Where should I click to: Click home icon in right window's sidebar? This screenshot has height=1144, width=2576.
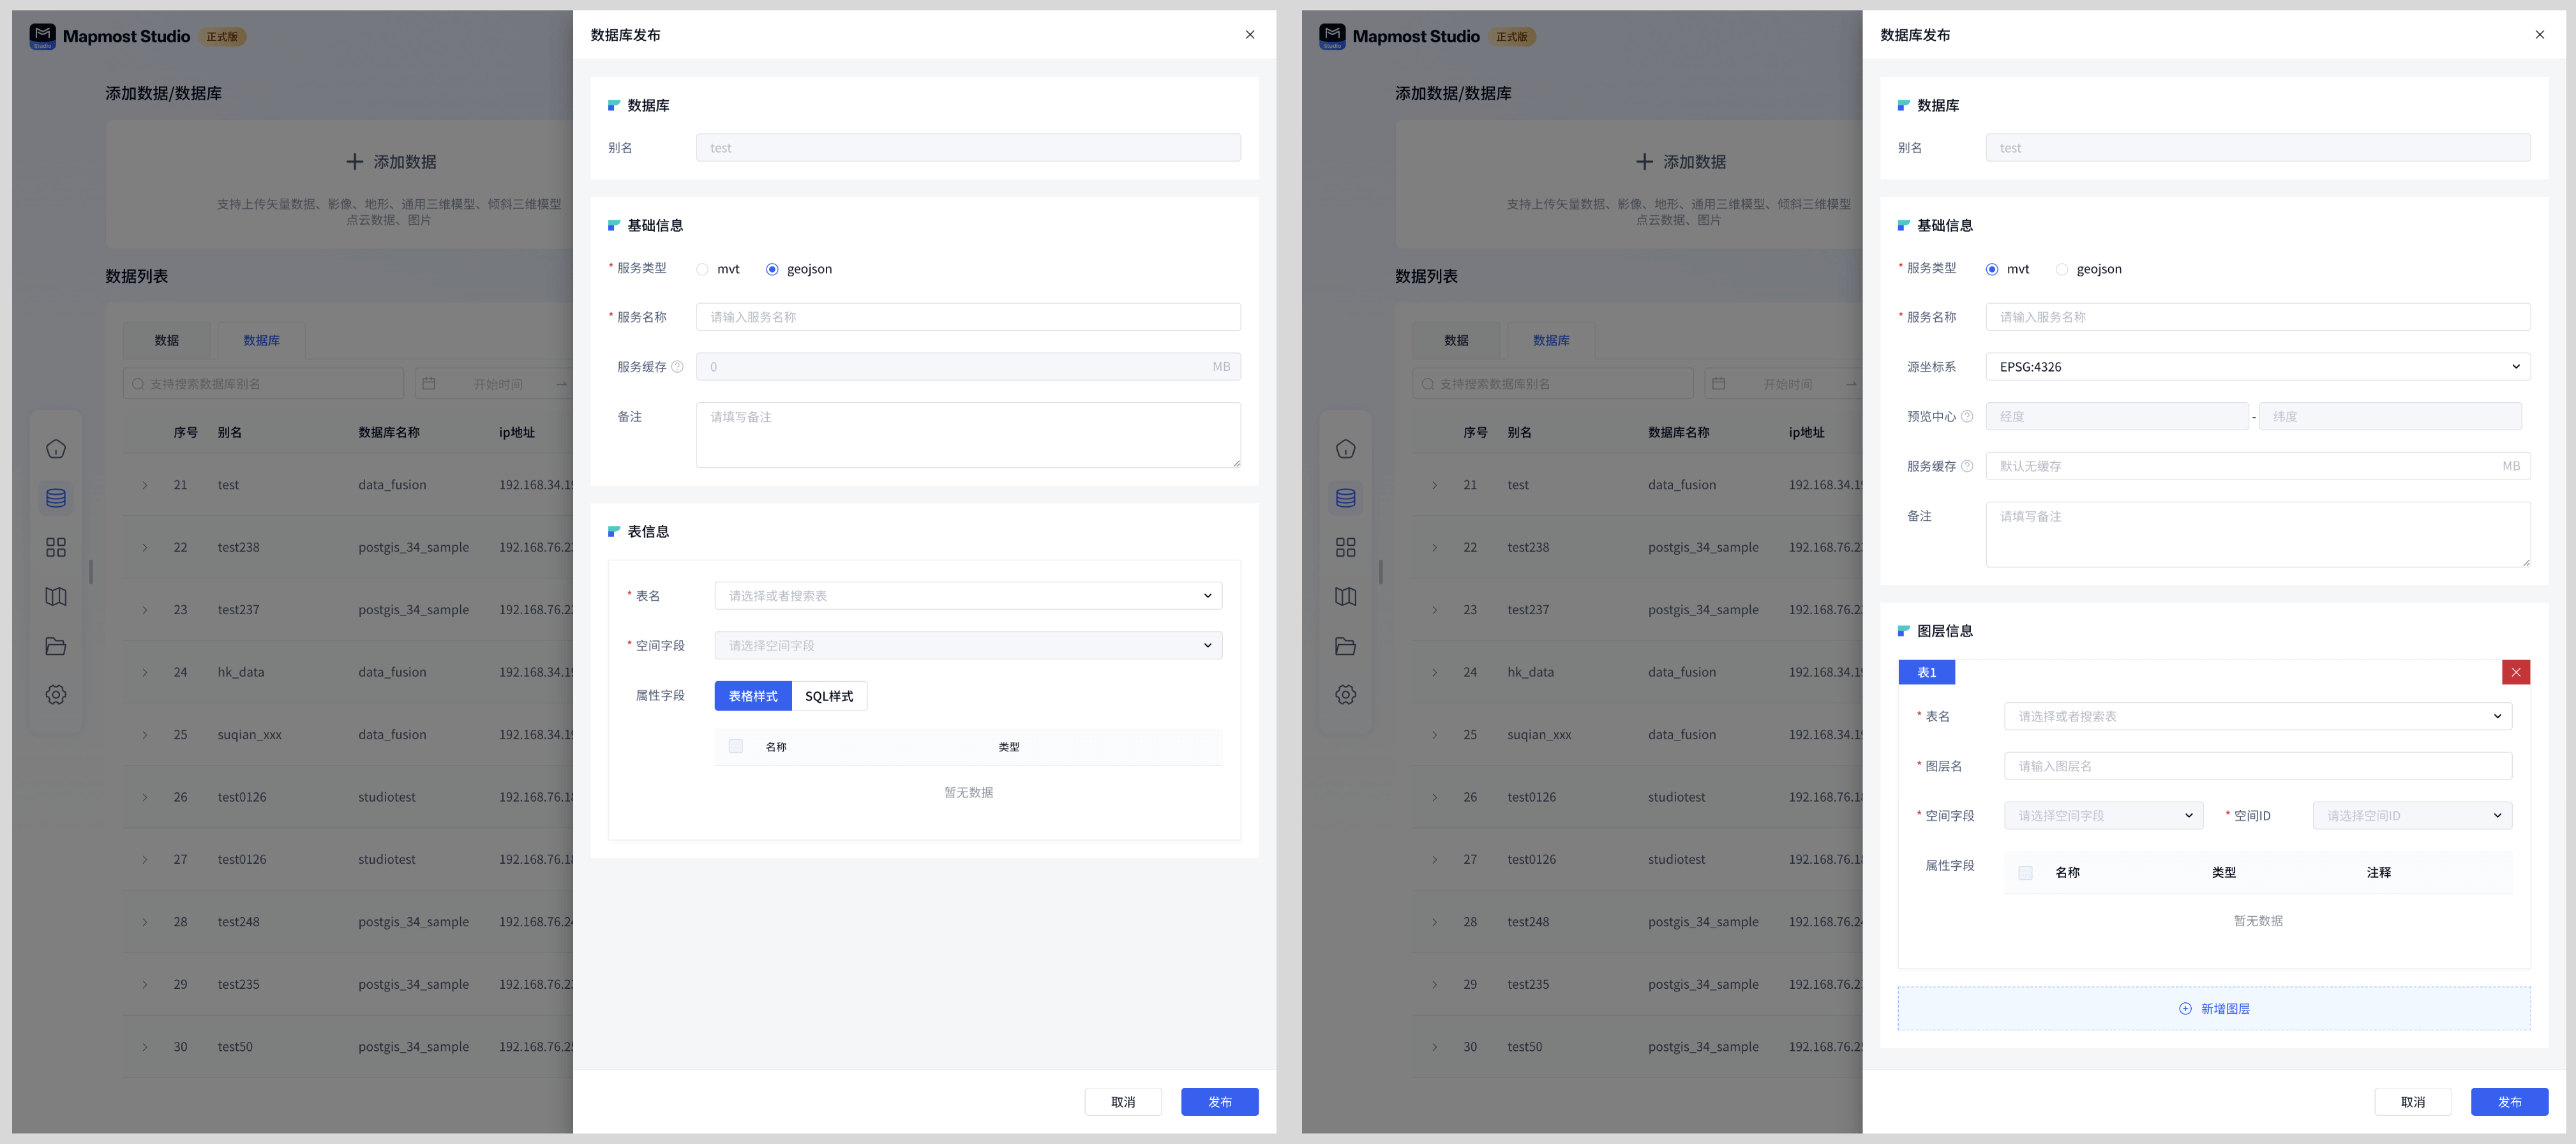point(1345,448)
